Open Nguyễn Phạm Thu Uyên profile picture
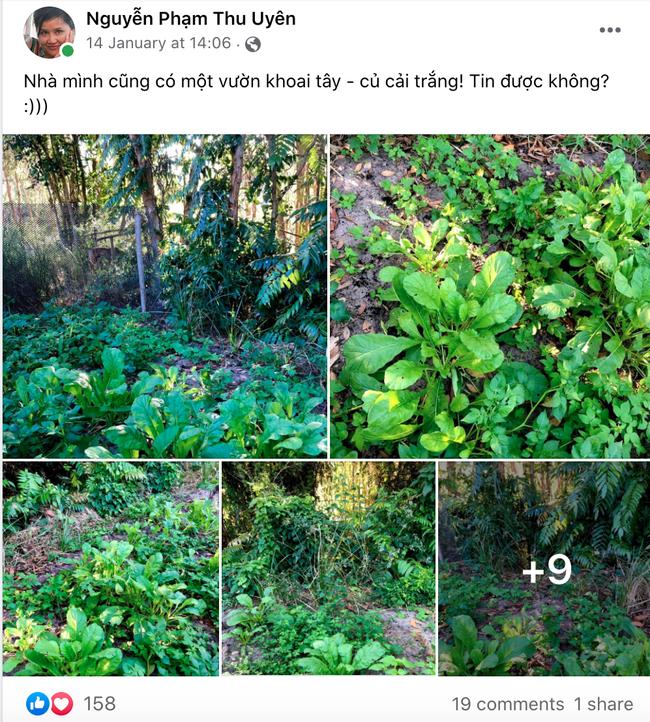The image size is (650, 722). (x=49, y=33)
